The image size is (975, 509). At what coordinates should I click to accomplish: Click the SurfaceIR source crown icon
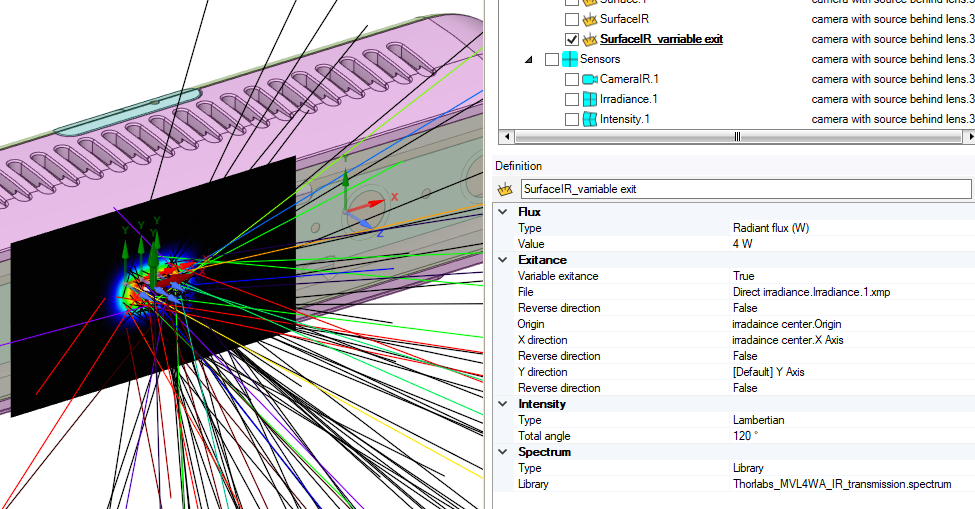tap(589, 19)
